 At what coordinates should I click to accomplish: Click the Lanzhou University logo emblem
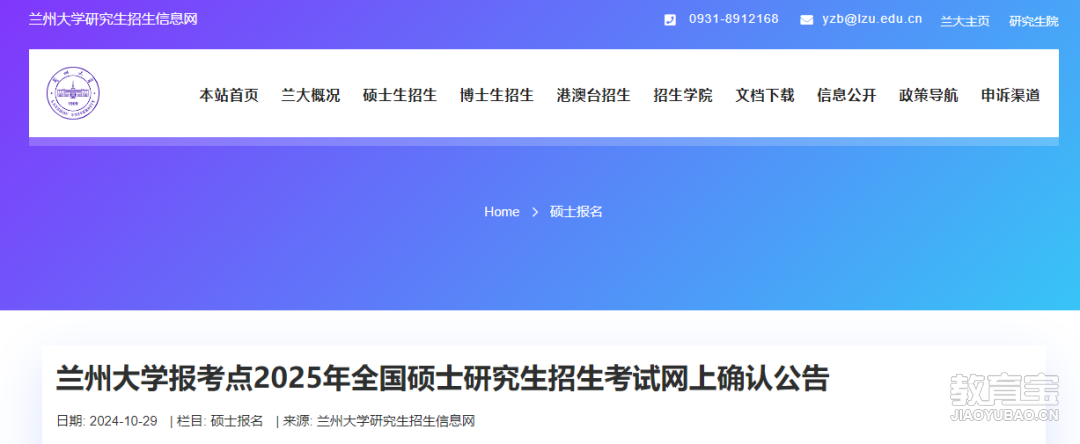(x=74, y=93)
